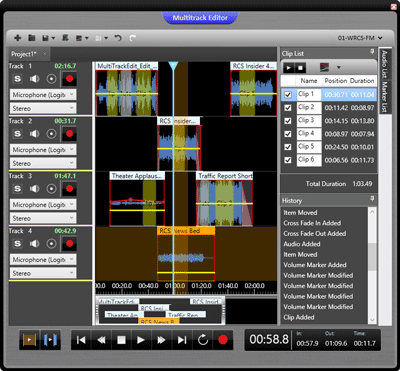Pin the Clip List panel
Viewport: 400px width, 371px height.
(372, 52)
